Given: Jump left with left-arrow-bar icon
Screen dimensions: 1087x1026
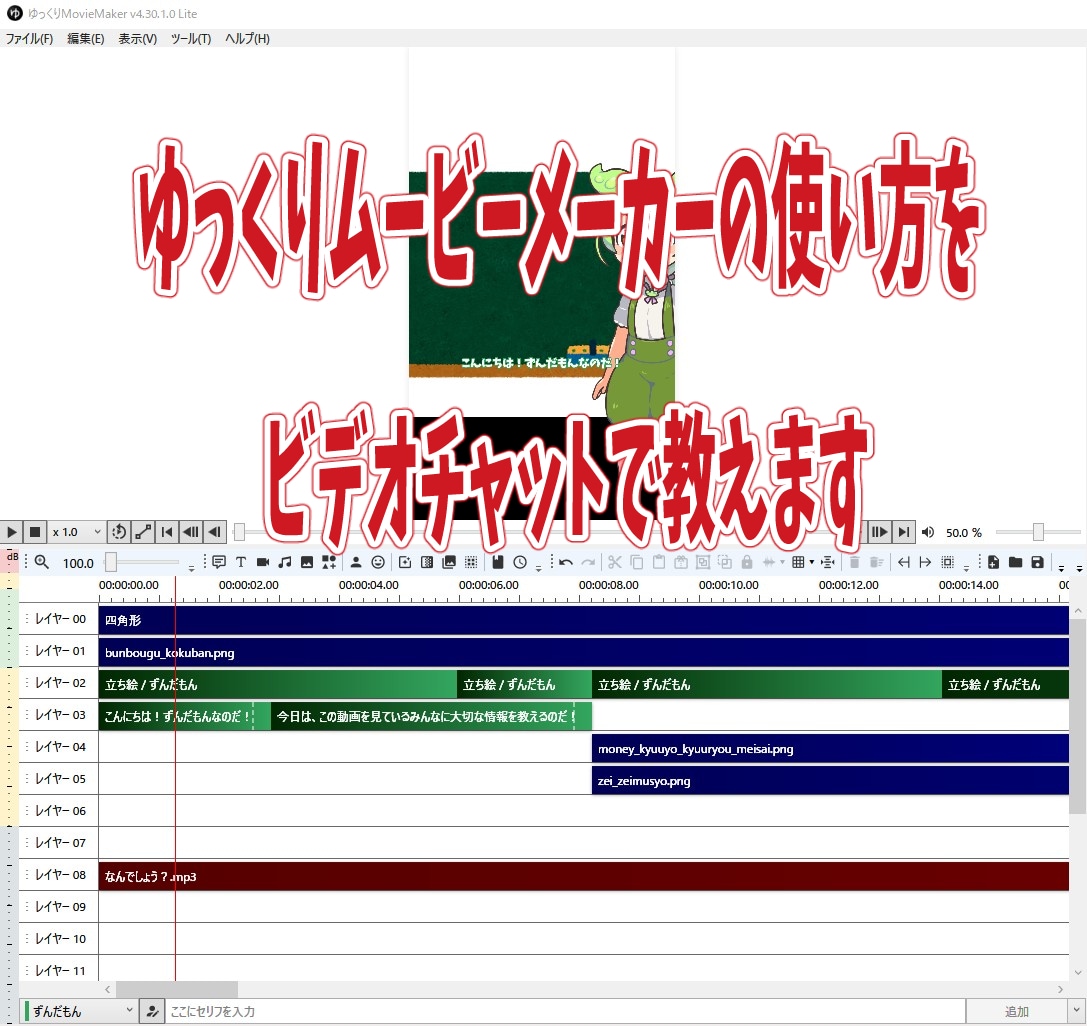Looking at the screenshot, I should tap(903, 562).
